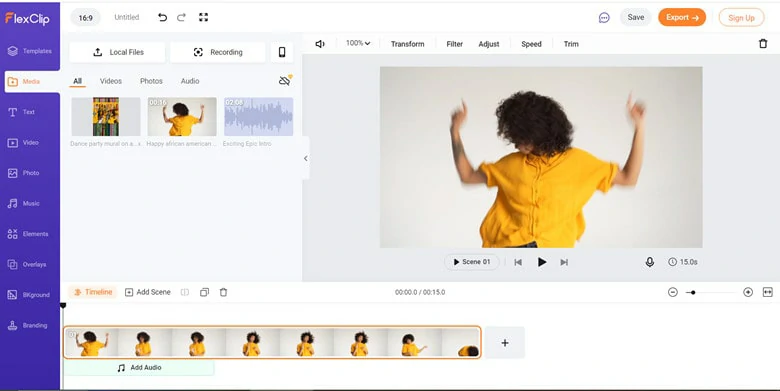This screenshot has height=391, width=780.
Task: Click the undo arrow icon
Action: 162,17
